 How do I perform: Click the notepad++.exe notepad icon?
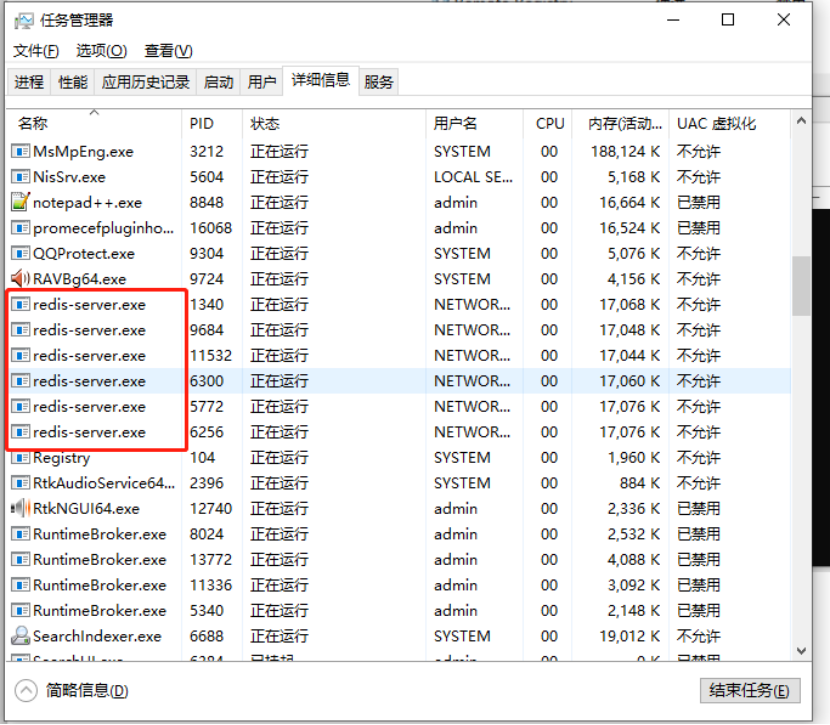20,202
